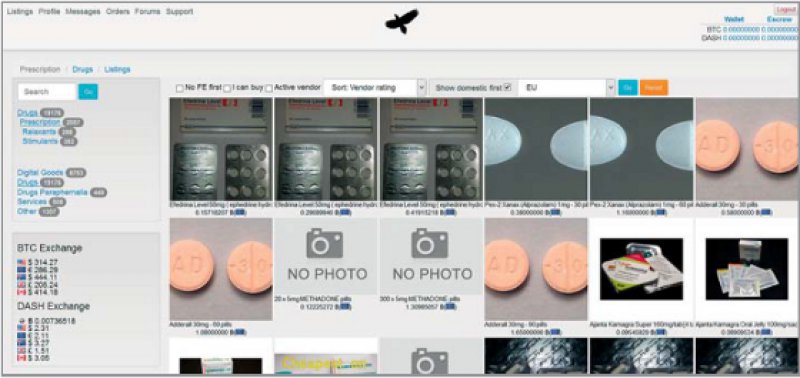Open the Profile page from top navigation
Screen dimensions: 800x378
tap(49, 11)
